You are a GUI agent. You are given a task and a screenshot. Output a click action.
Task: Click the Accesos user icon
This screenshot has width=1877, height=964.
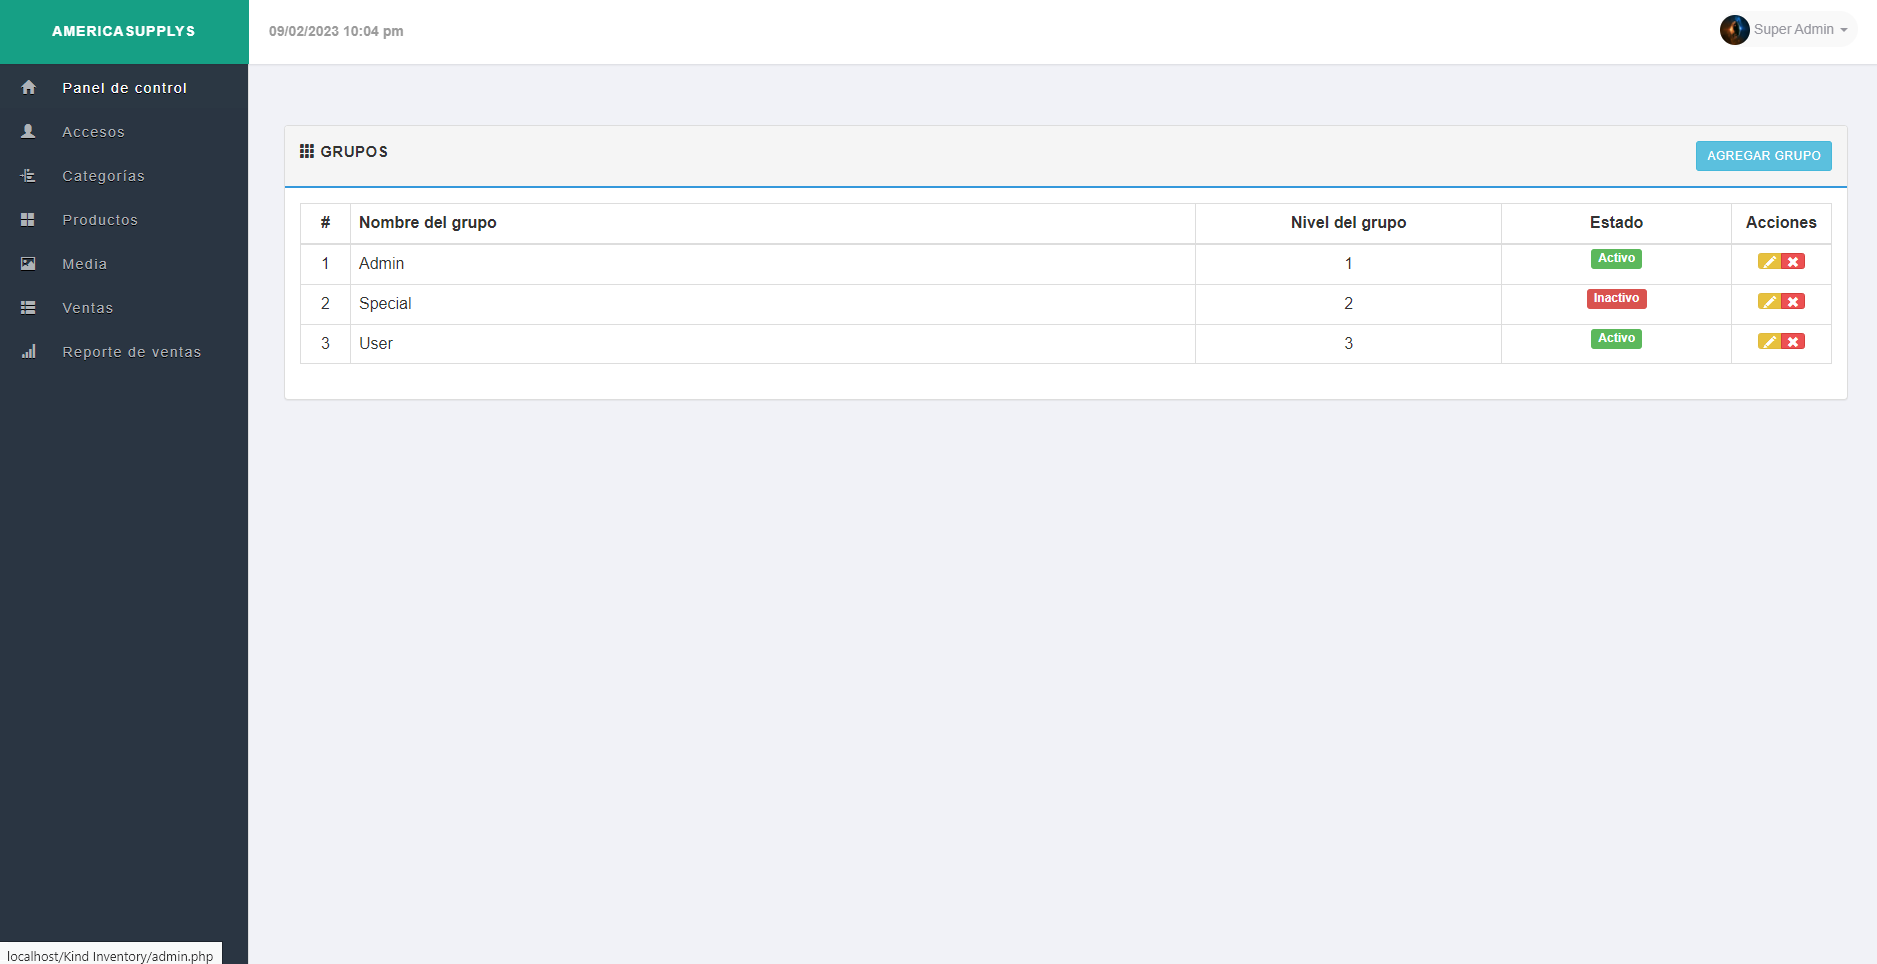point(28,132)
